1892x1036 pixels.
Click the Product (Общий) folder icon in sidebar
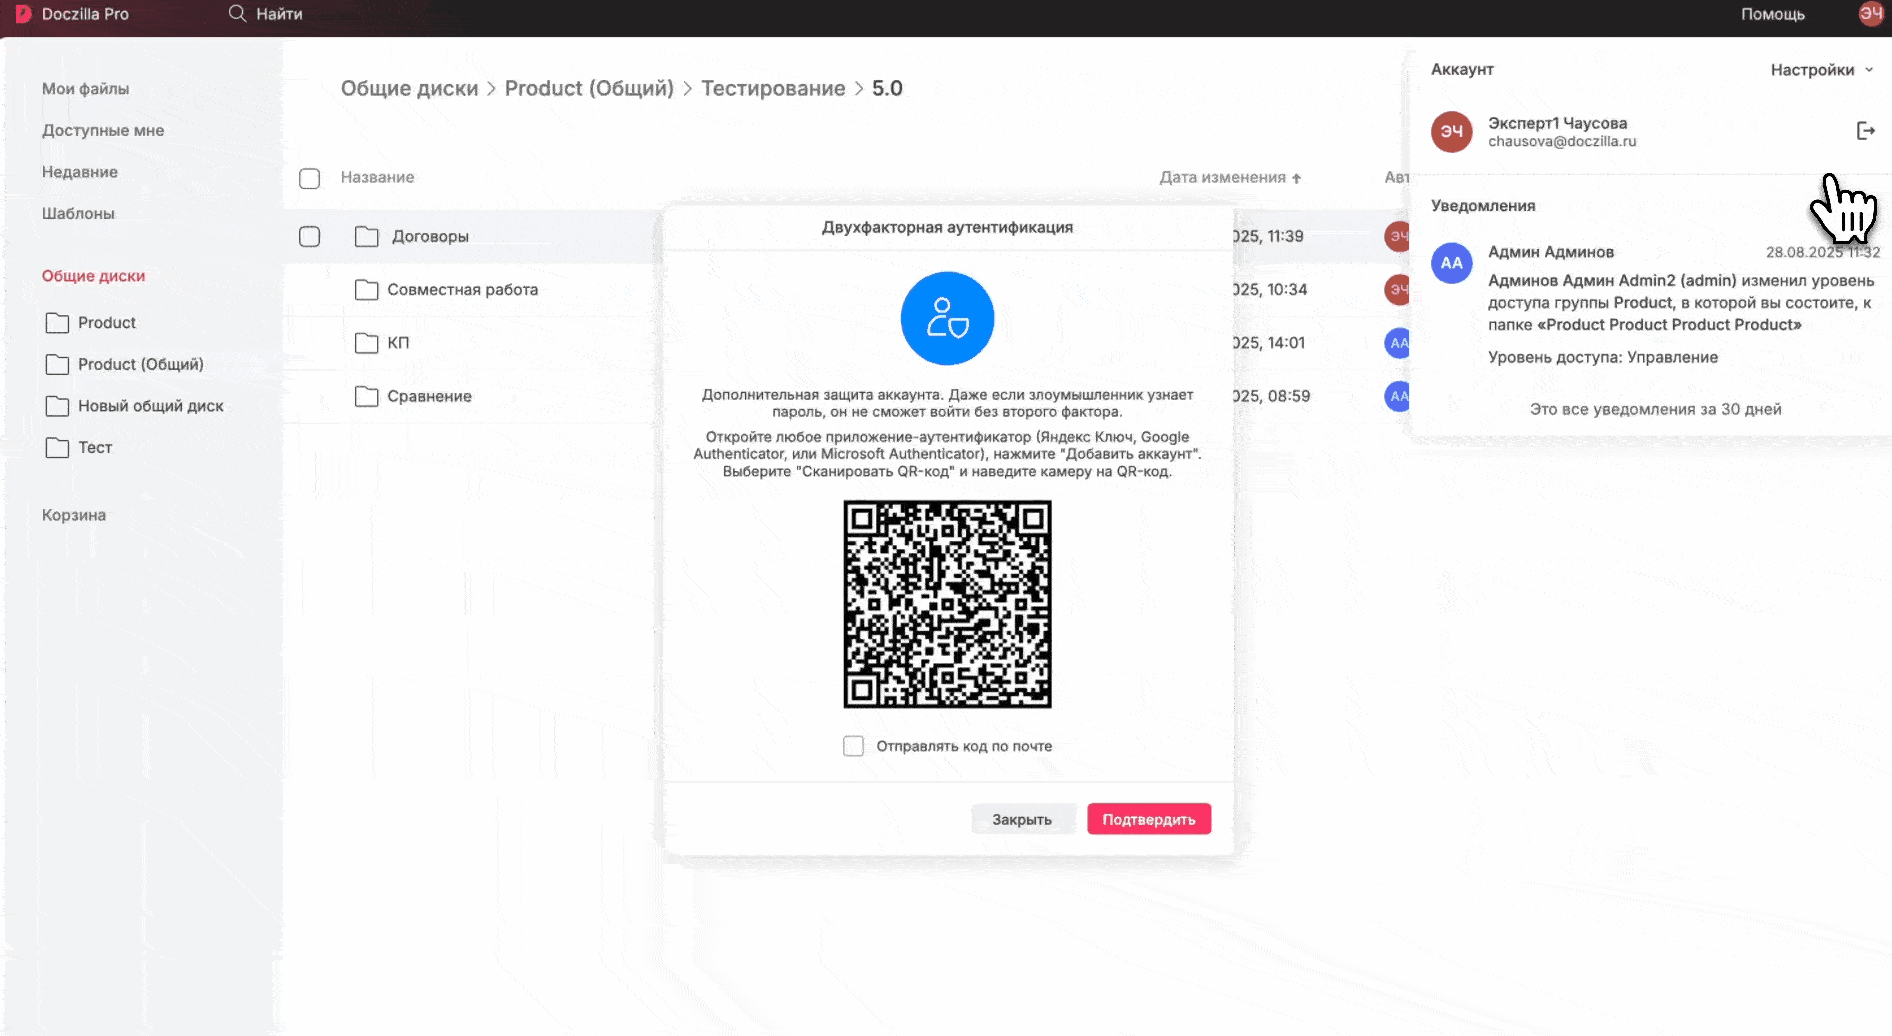(x=57, y=365)
